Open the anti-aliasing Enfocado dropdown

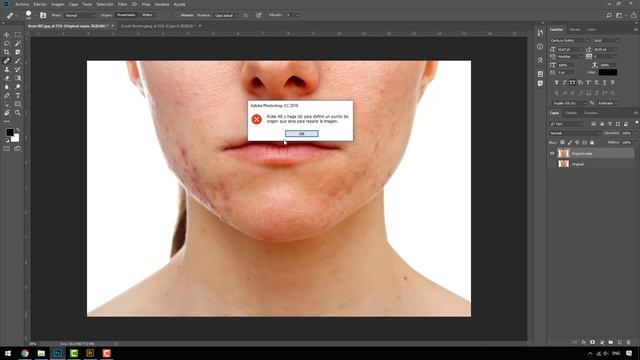(608, 103)
